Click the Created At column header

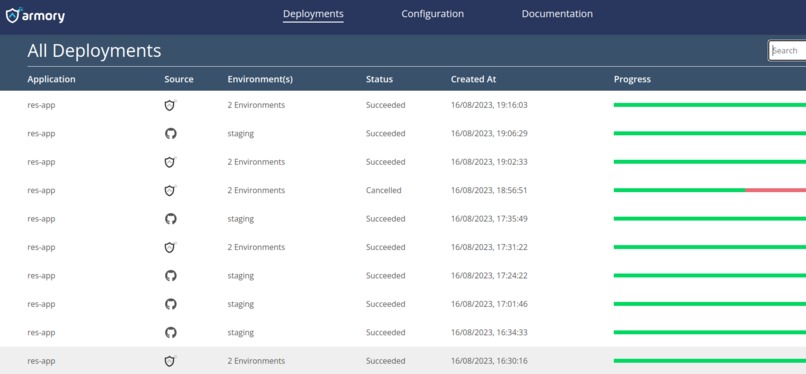(473, 79)
